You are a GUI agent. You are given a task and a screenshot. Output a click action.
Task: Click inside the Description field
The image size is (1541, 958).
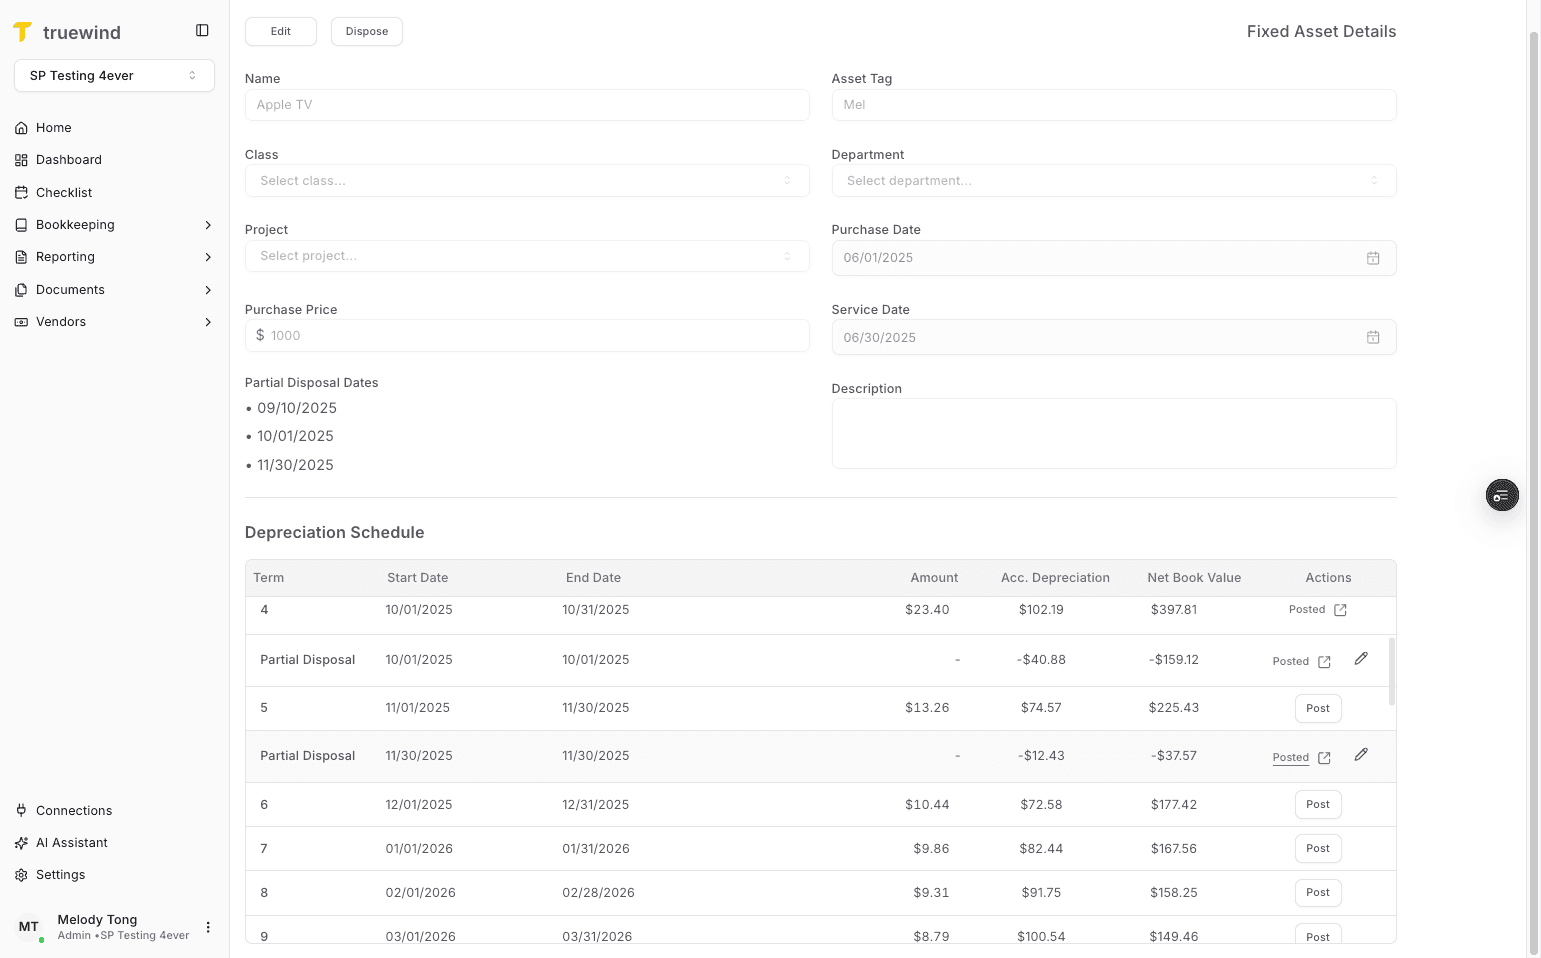tap(1113, 433)
